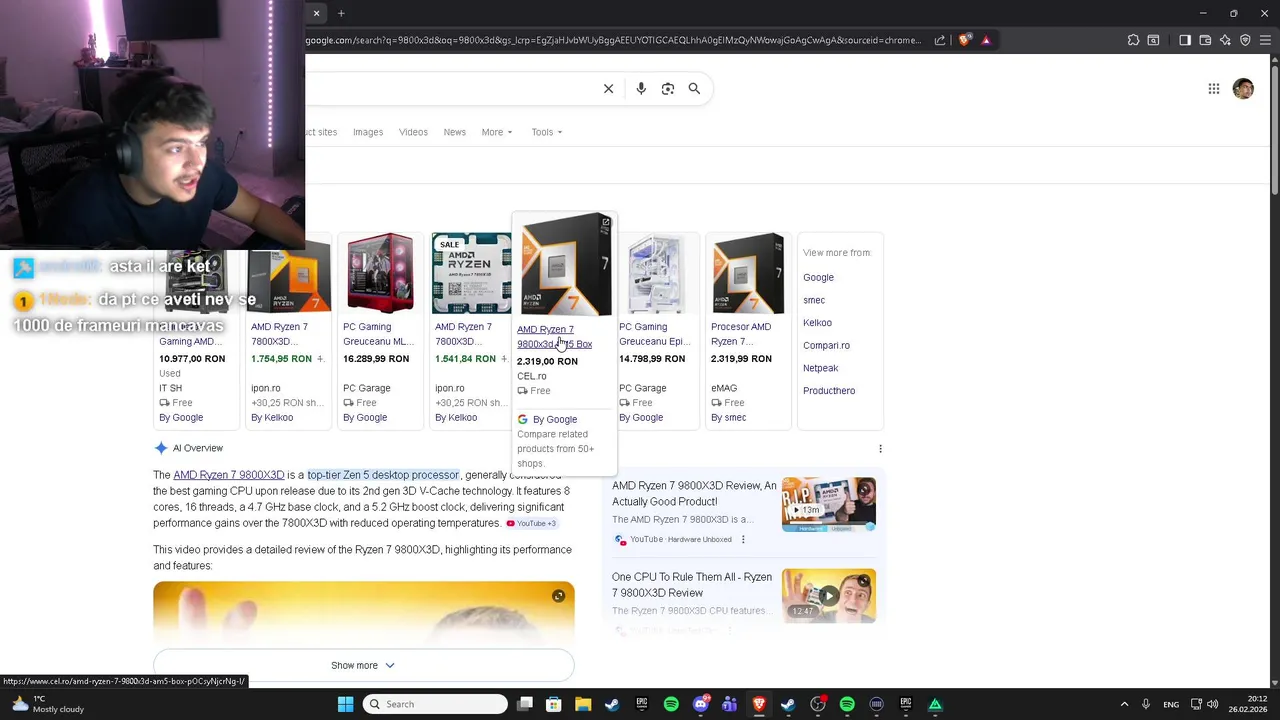
Task: Open the AI Overview three-dot menu
Action: pyautogui.click(x=880, y=449)
